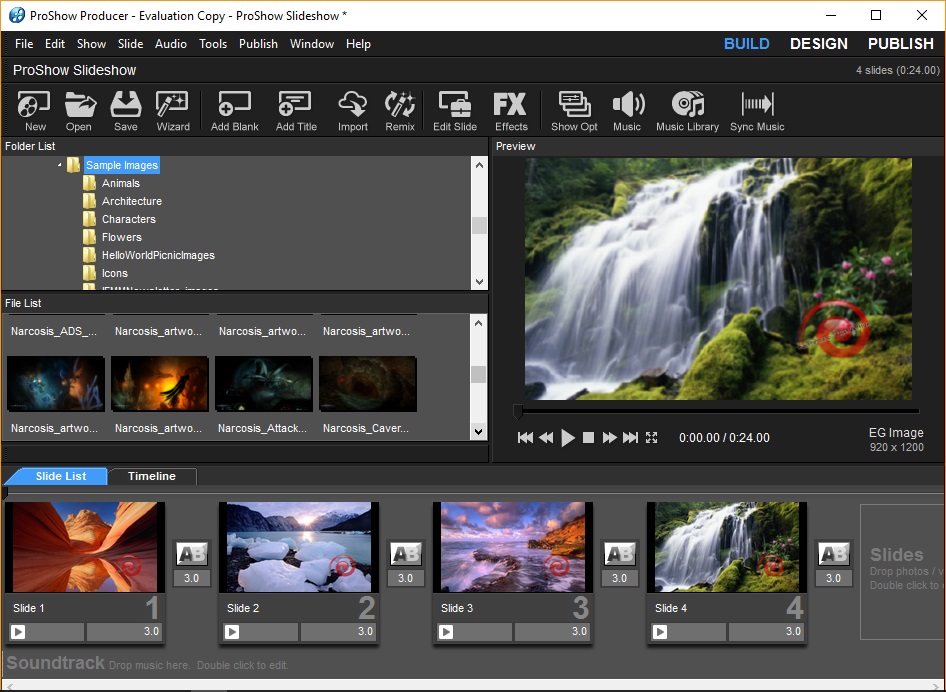
Task: Select the Narcosis_Caver thumbnail in File List
Action: (367, 384)
